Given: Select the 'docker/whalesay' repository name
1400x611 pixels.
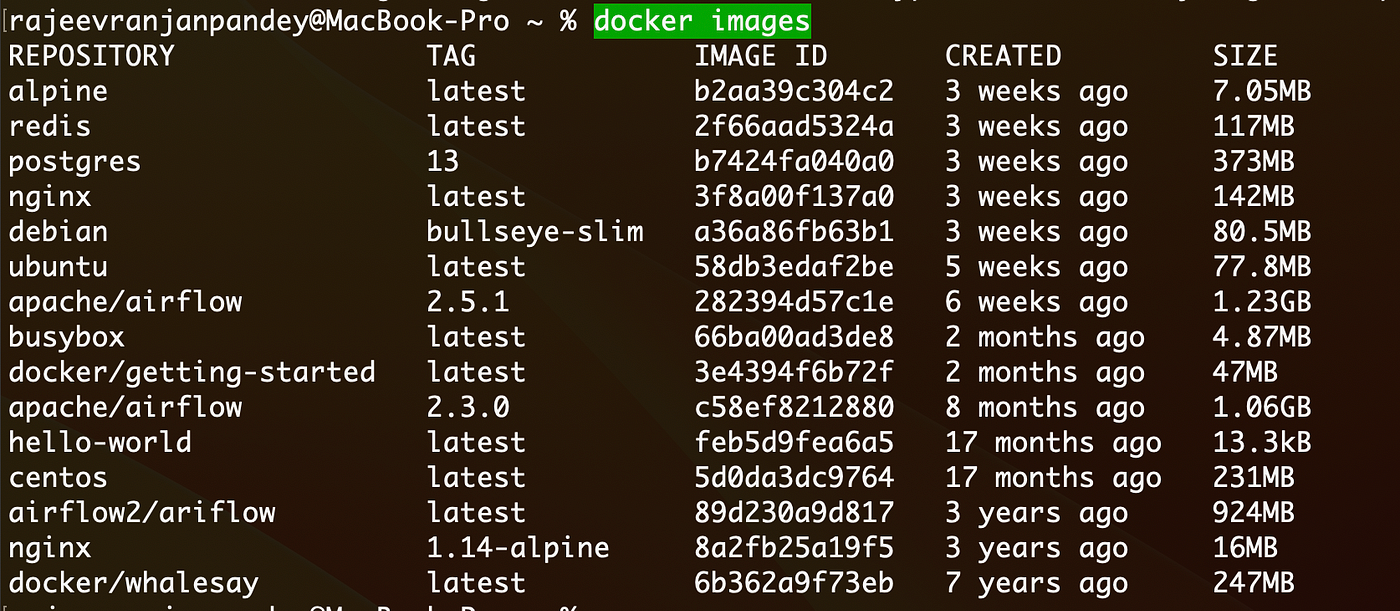Looking at the screenshot, I should point(134,583).
